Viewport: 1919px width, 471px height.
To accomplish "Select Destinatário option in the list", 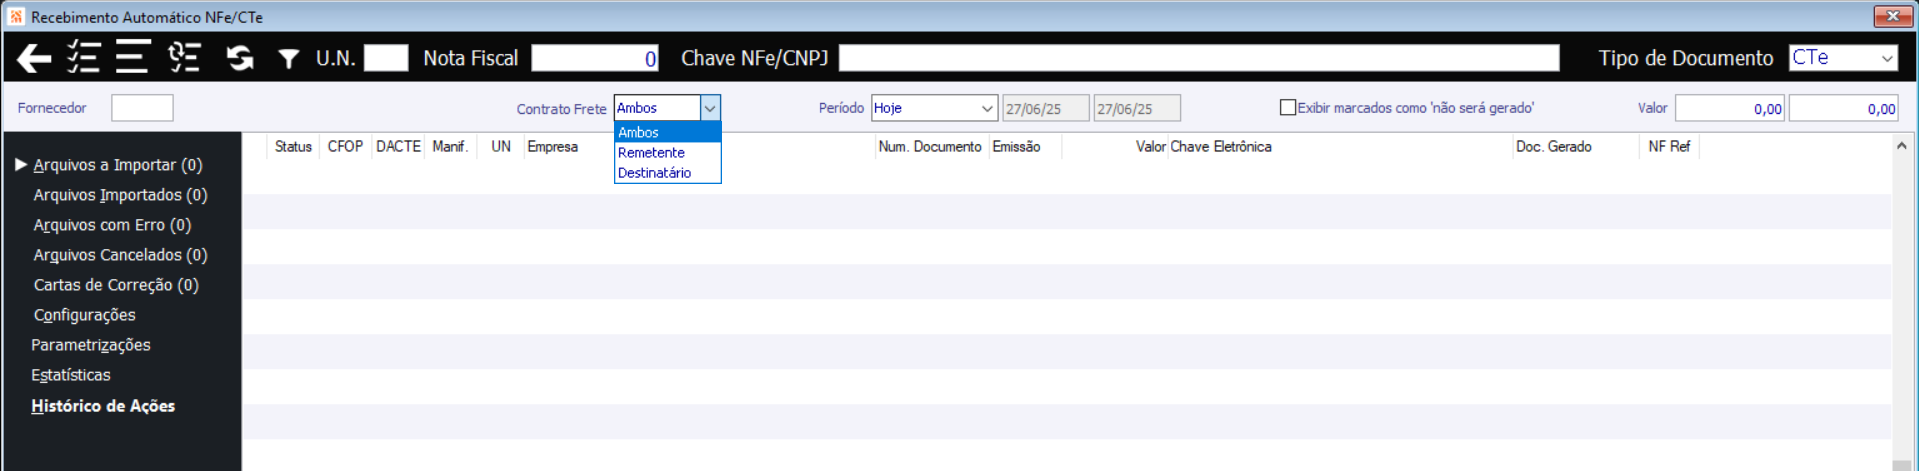I will point(667,172).
